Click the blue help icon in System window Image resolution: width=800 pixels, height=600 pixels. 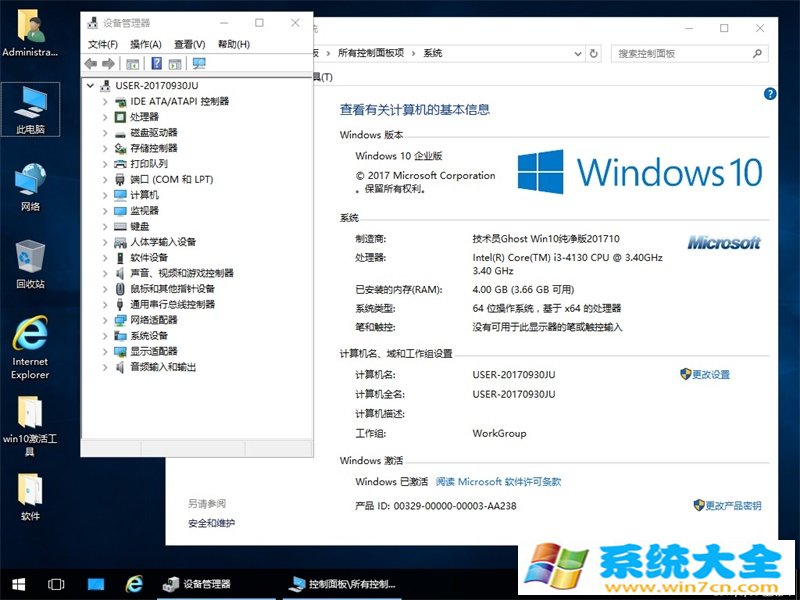click(770, 94)
